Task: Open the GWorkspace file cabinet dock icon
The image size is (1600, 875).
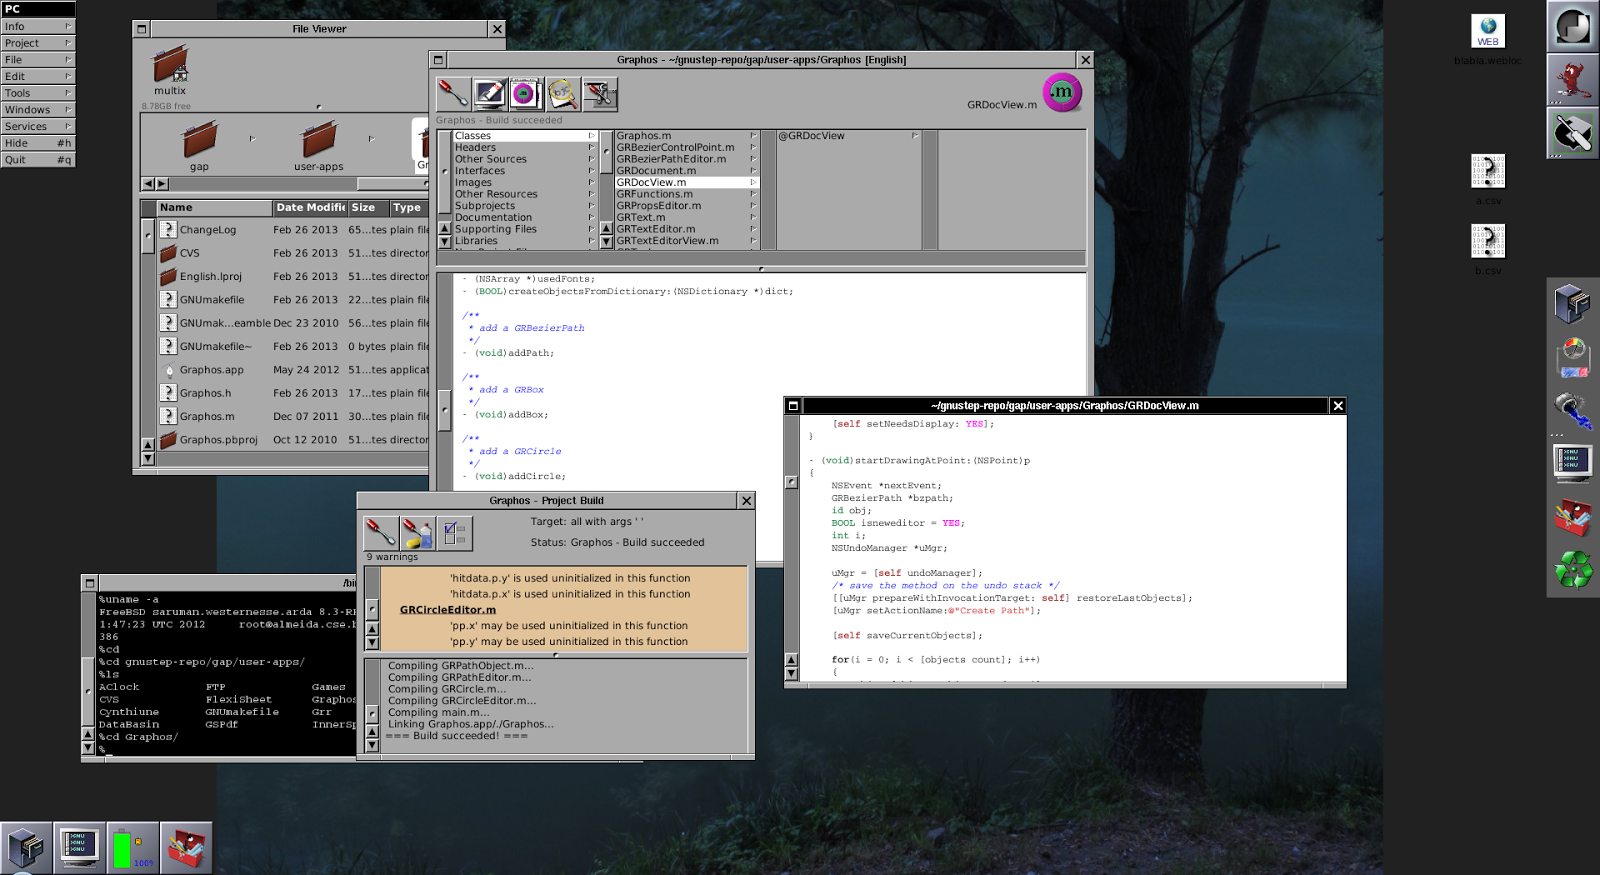Action: [x=1573, y=304]
